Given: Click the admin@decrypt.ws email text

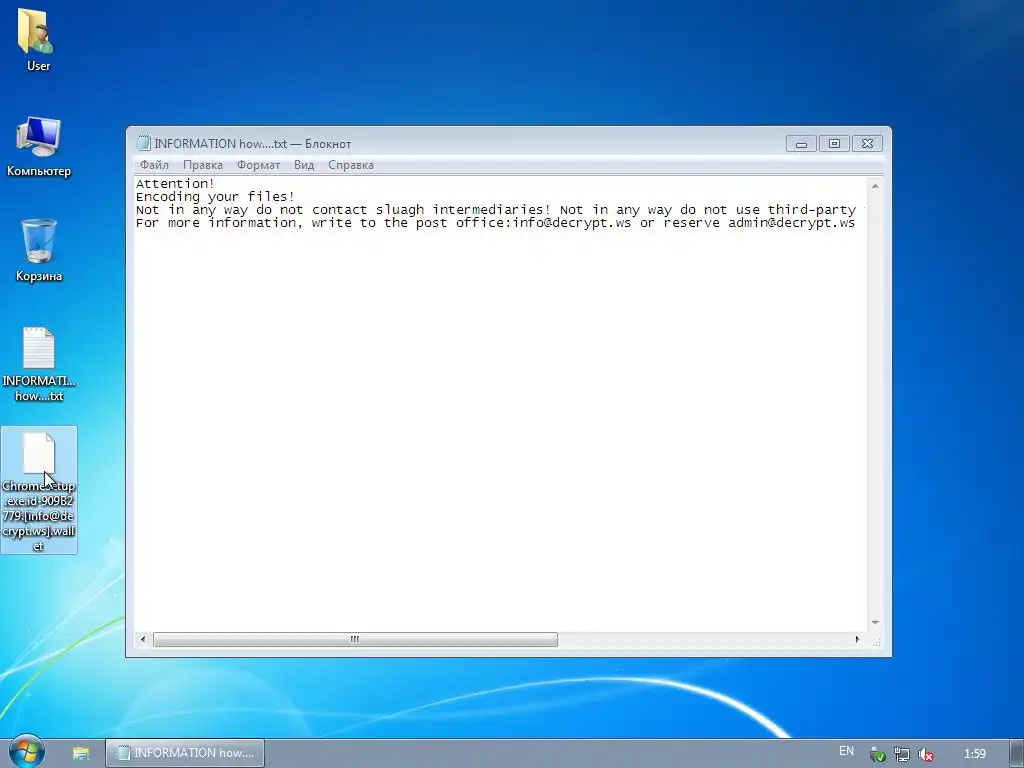Looking at the screenshot, I should point(792,223).
